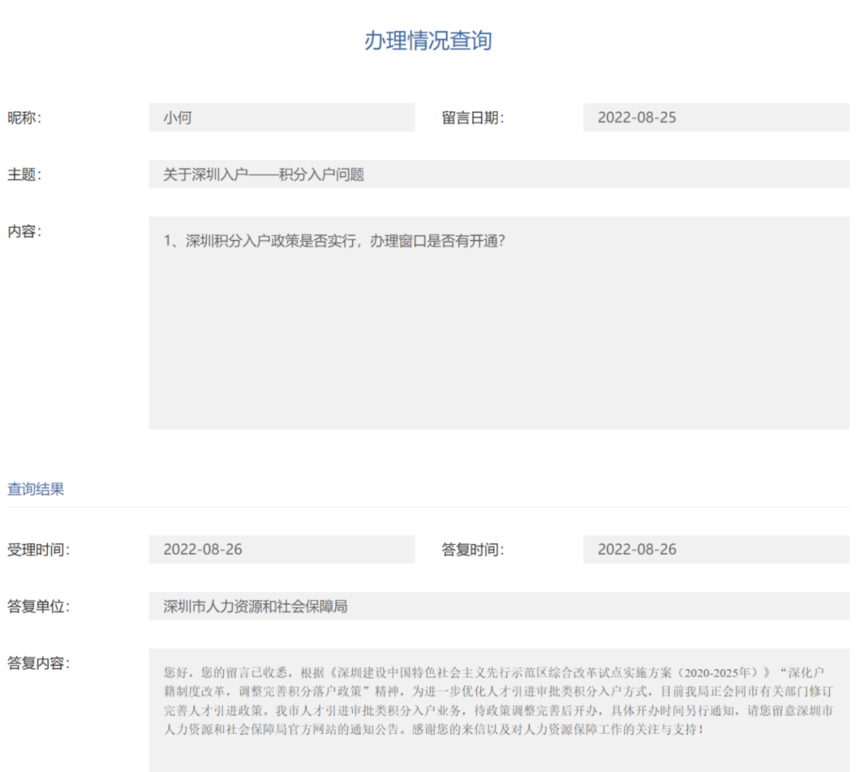Viewport: 860px width, 772px height.
Task: Click the 办理情况查询 page title
Action: click(428, 41)
